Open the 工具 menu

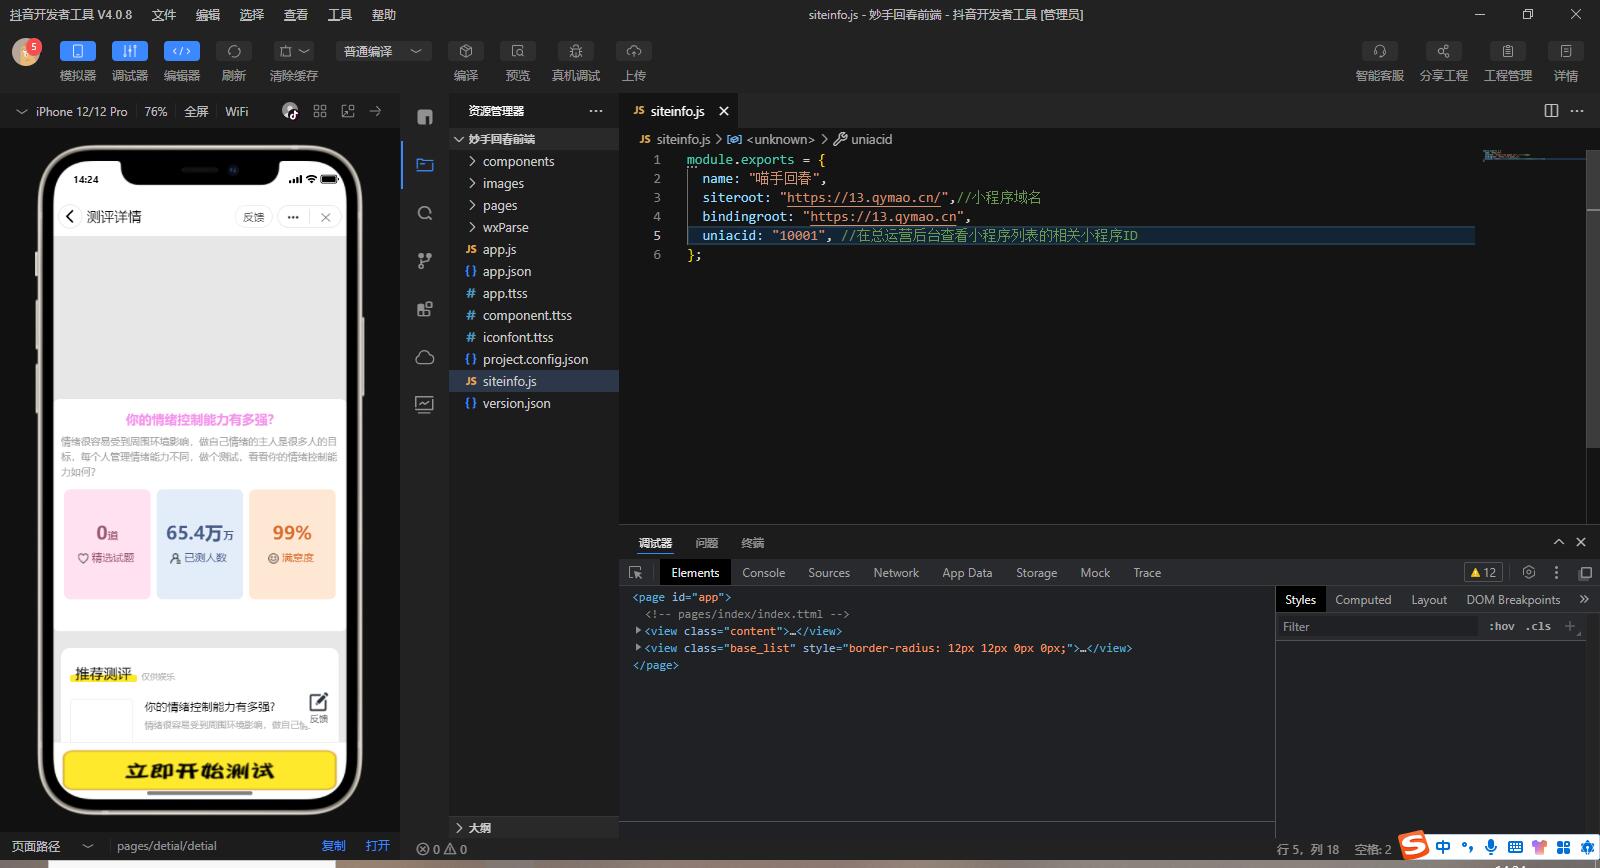pos(340,15)
